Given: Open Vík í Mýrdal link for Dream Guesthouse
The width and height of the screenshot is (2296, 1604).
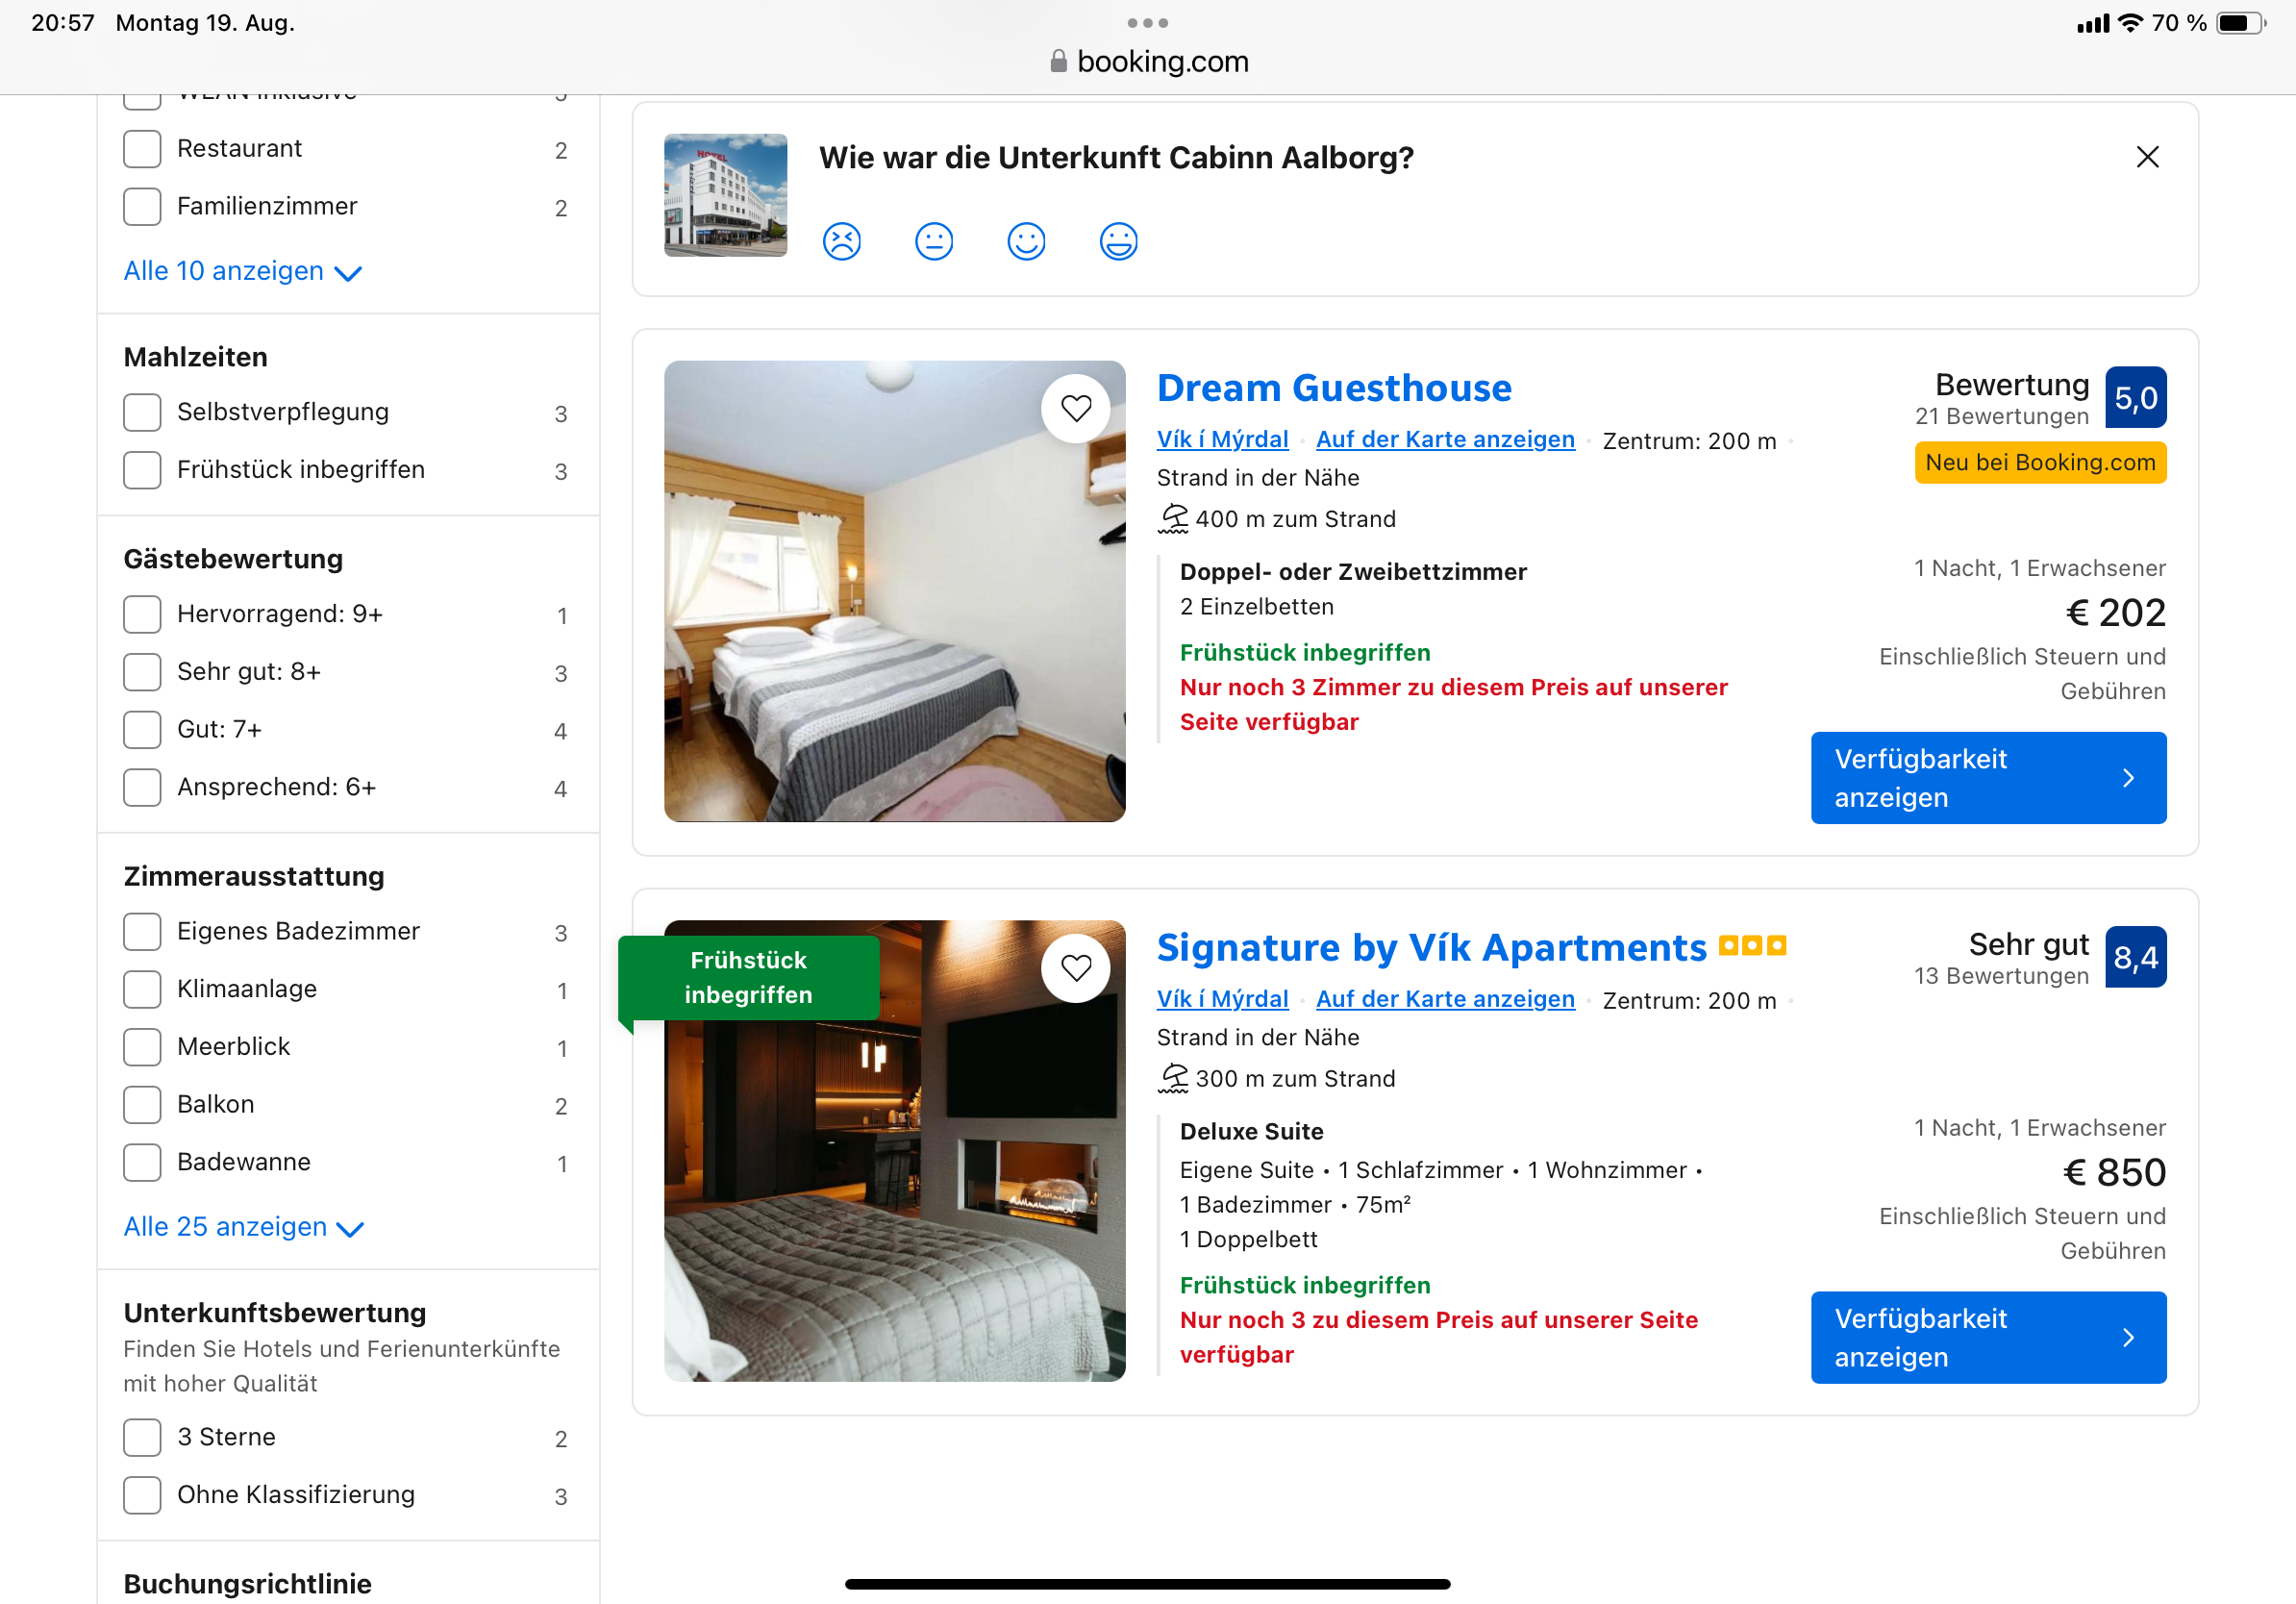Looking at the screenshot, I should tap(1222, 439).
